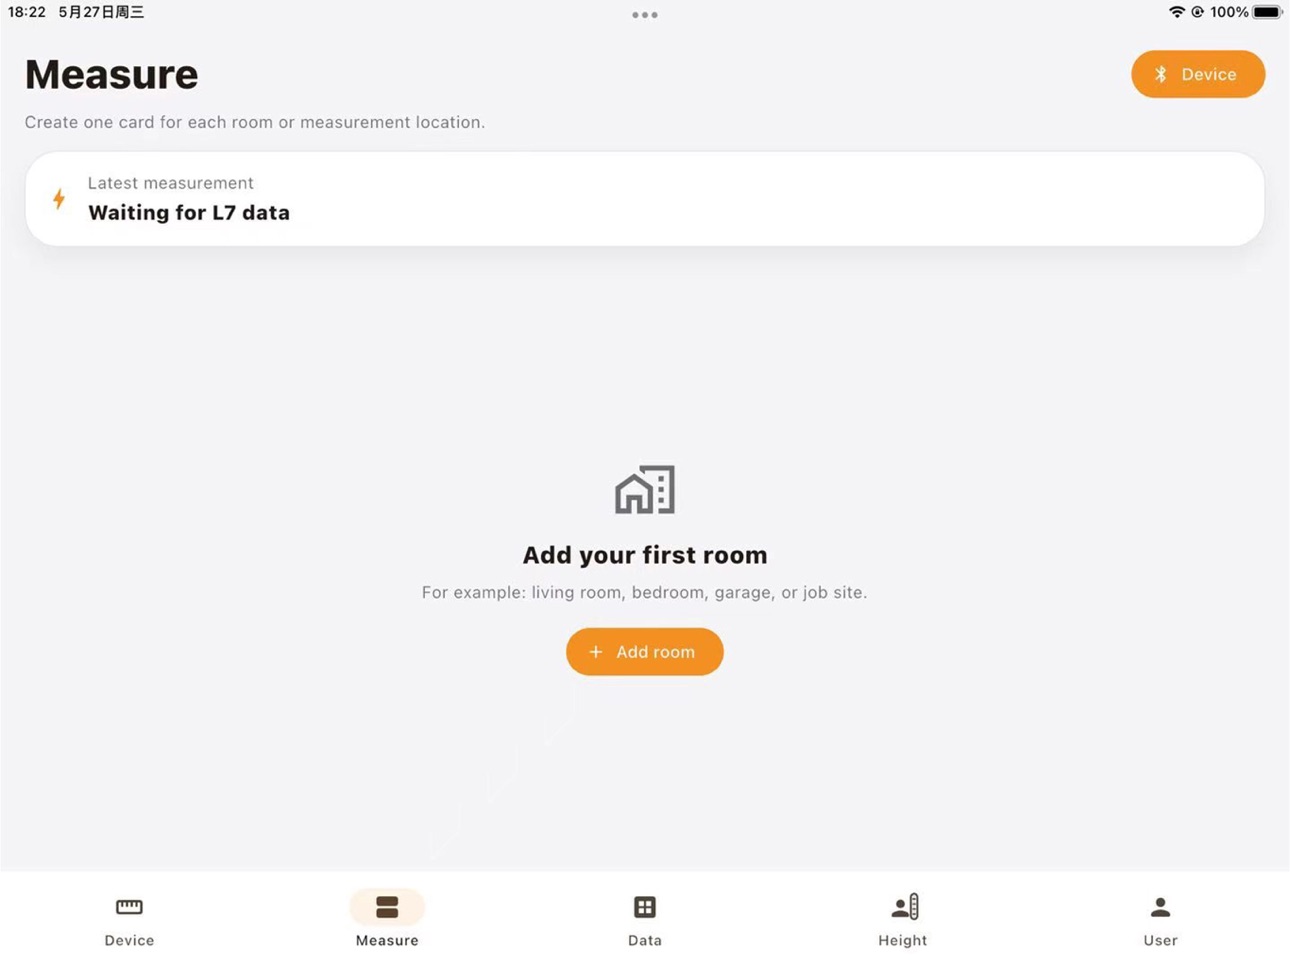Go to the Height tab
This screenshot has width=1290, height=967.
click(x=903, y=921)
